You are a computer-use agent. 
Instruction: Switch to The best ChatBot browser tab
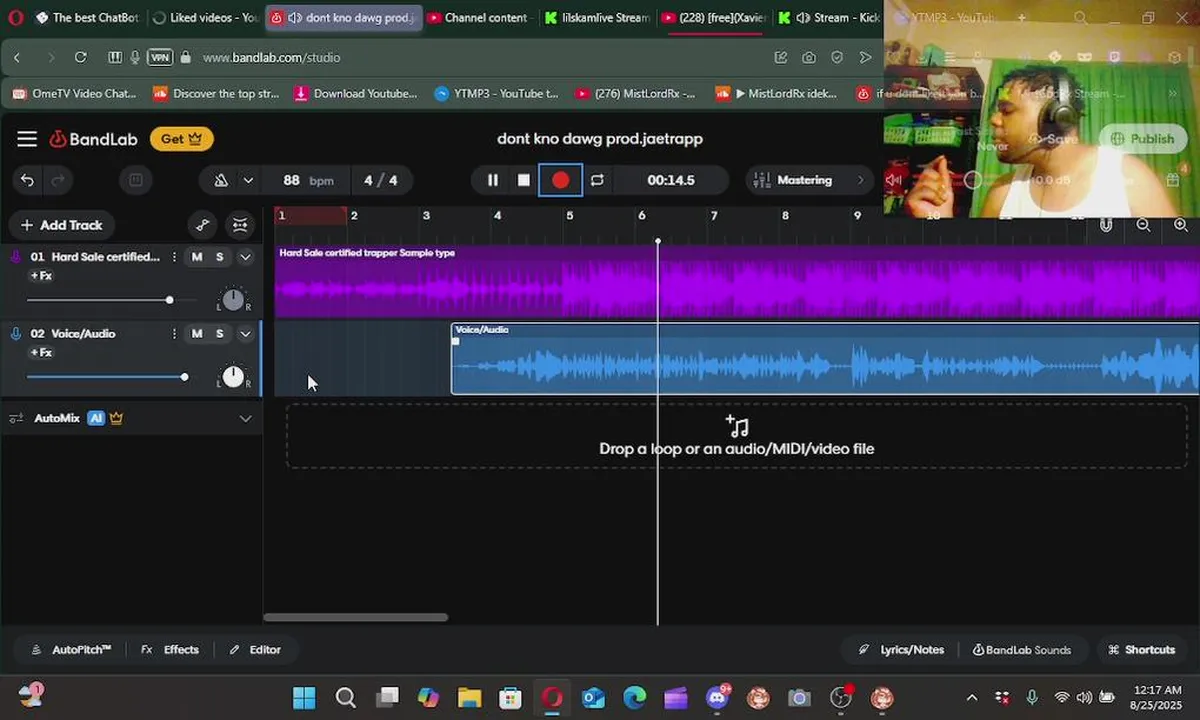86,18
